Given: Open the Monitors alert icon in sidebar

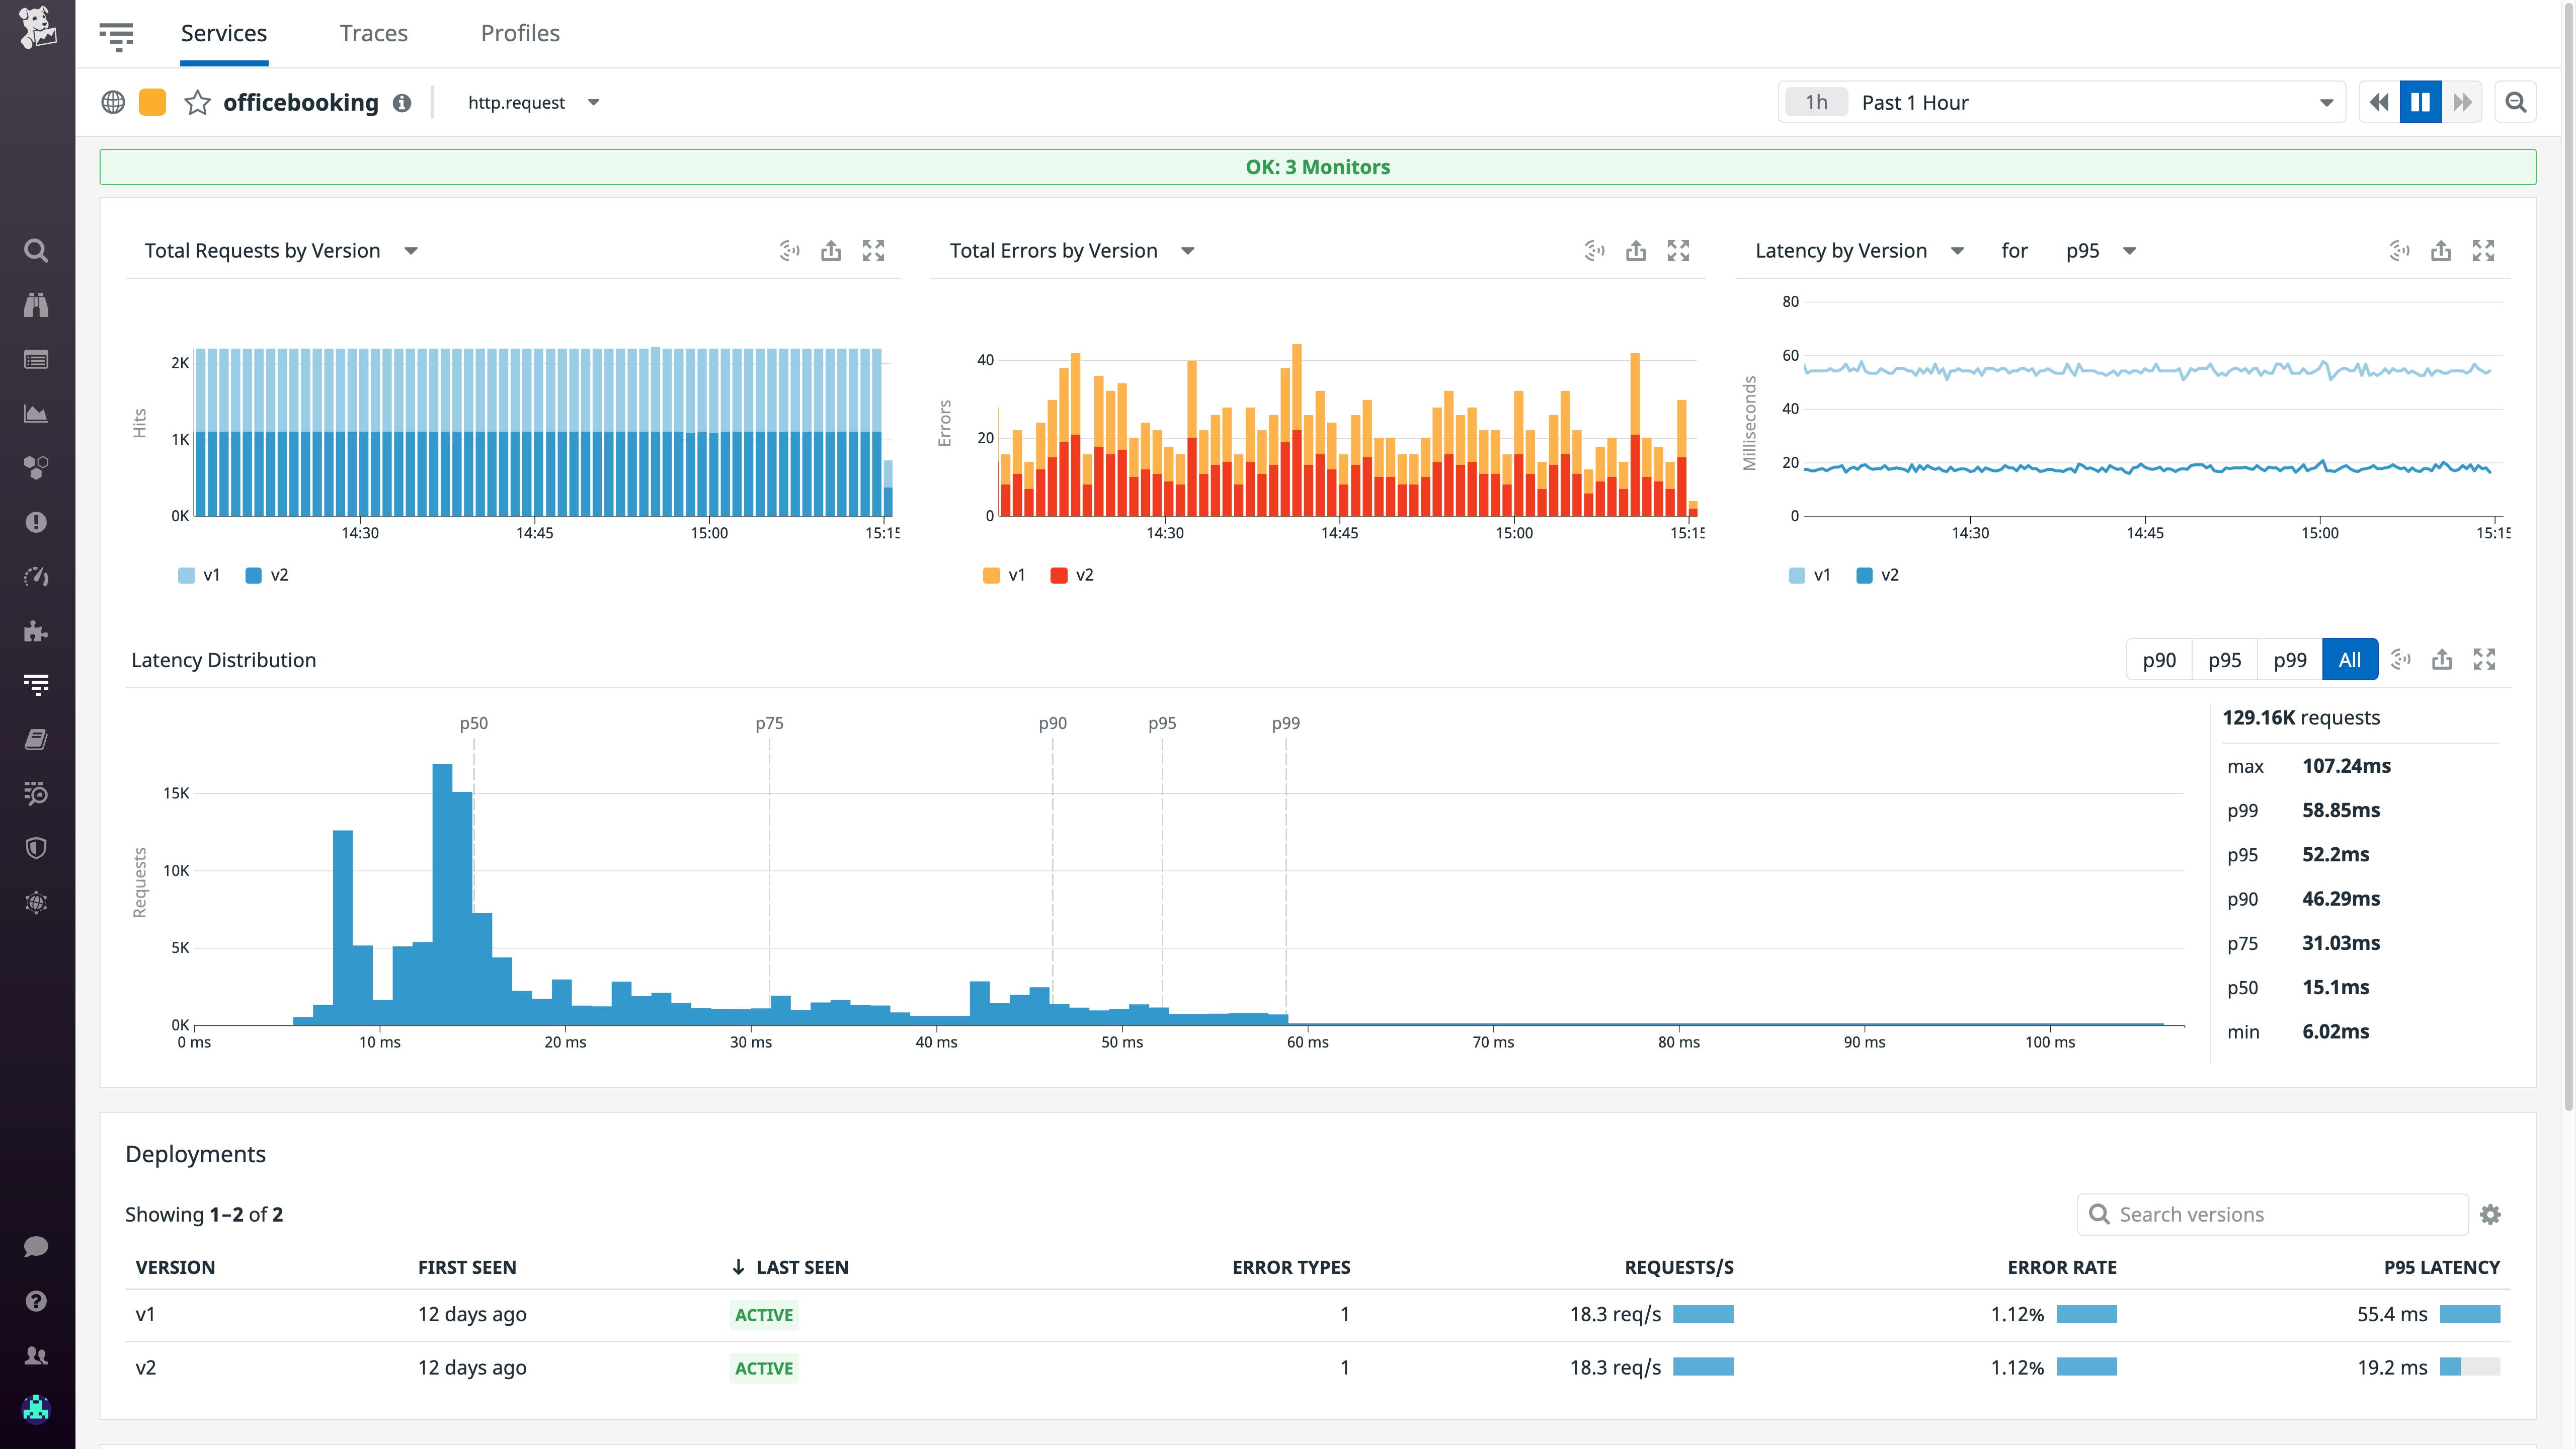Looking at the screenshot, I should pyautogui.click(x=36, y=521).
